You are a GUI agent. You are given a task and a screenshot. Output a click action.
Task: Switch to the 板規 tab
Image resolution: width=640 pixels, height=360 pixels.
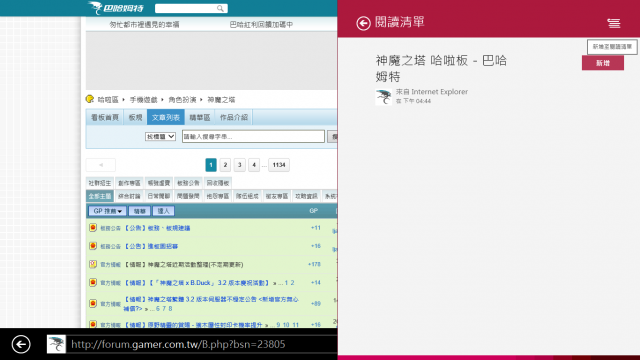[x=135, y=117]
